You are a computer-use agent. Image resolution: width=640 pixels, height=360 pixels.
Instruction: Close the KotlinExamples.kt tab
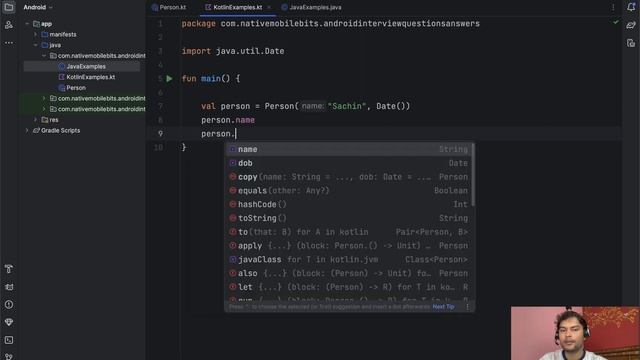pyautogui.click(x=269, y=7)
